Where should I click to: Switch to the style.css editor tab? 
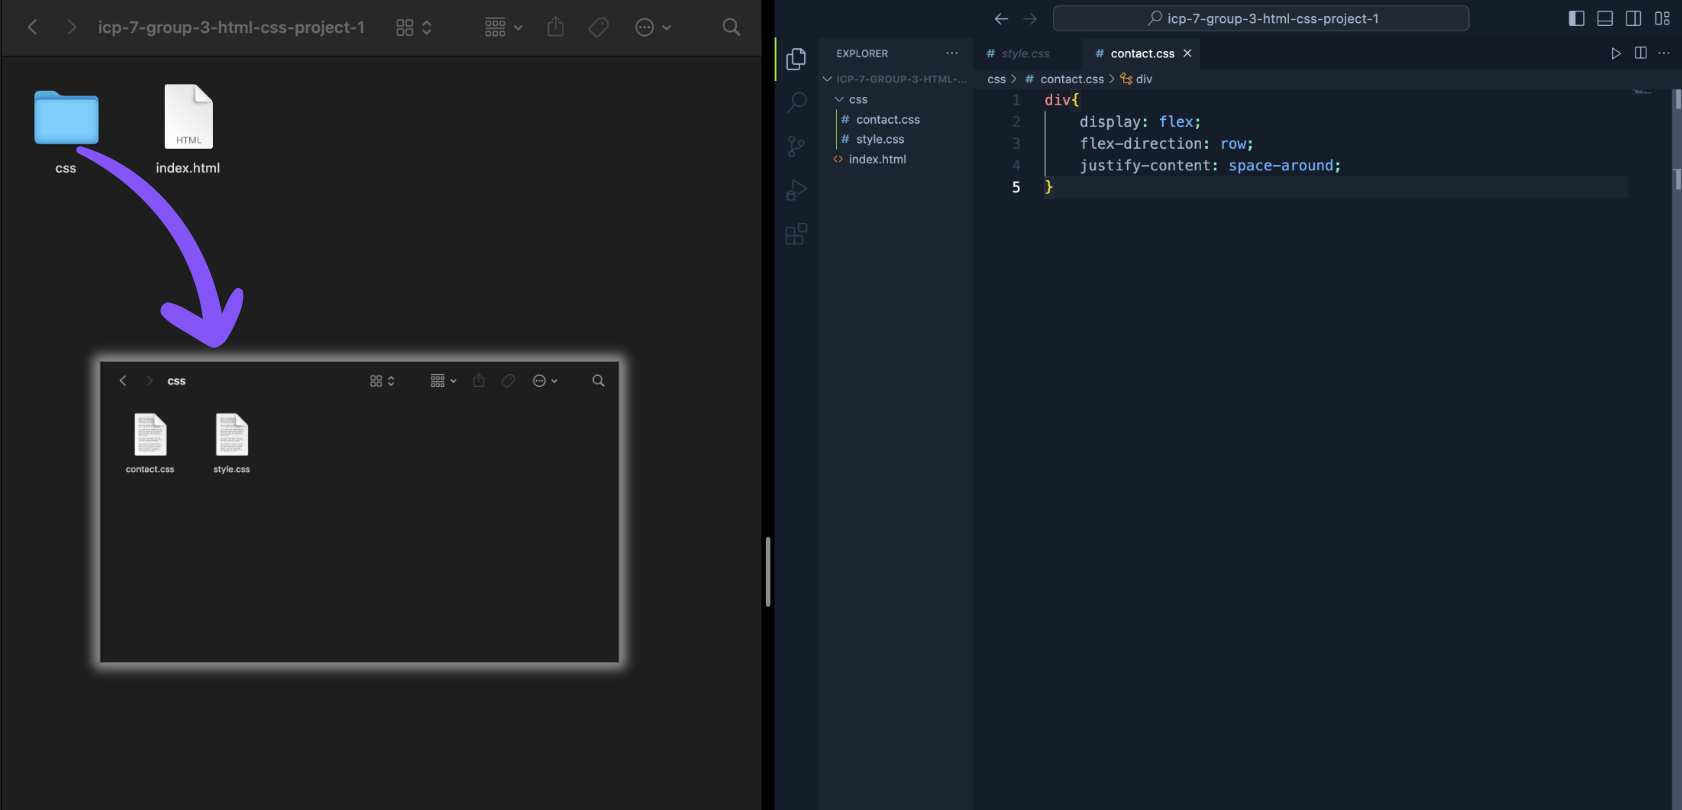[1025, 53]
